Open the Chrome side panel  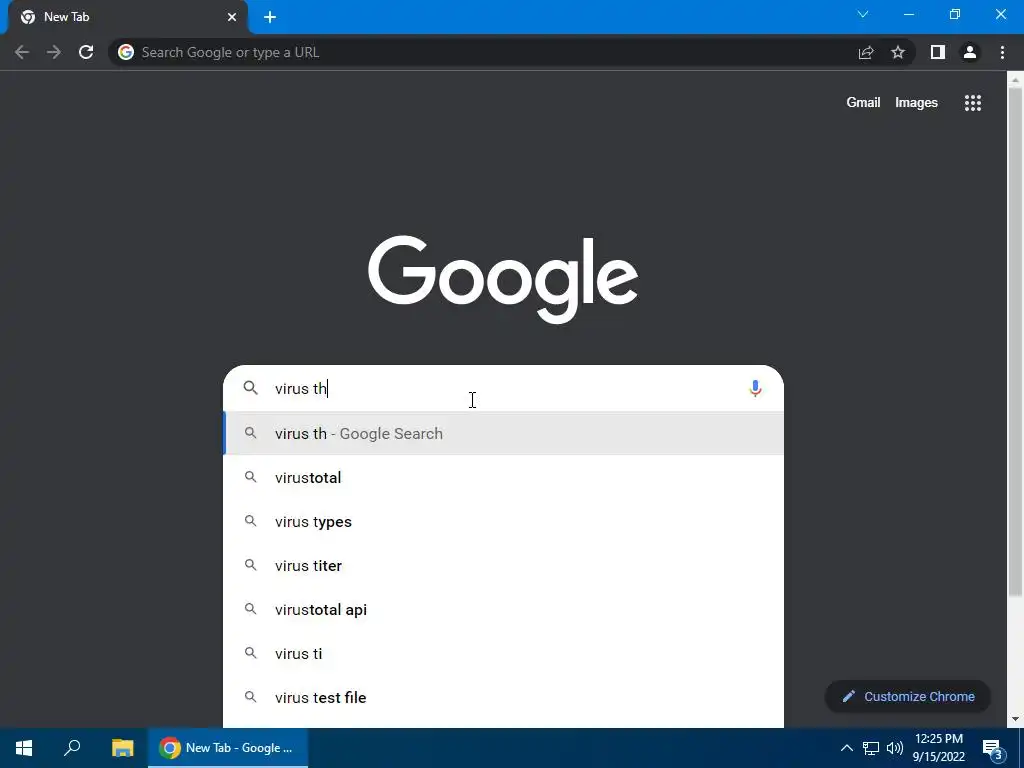tap(938, 52)
